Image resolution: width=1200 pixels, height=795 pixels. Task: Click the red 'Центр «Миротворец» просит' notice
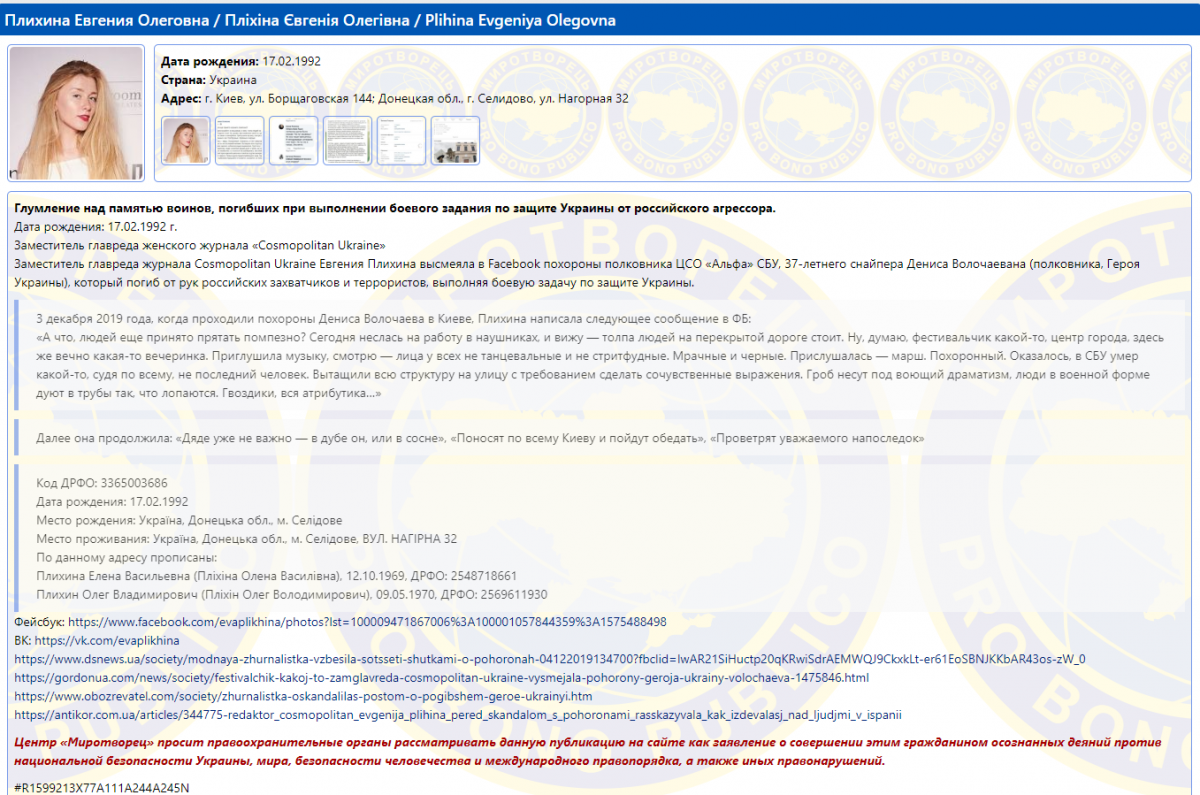pos(588,752)
